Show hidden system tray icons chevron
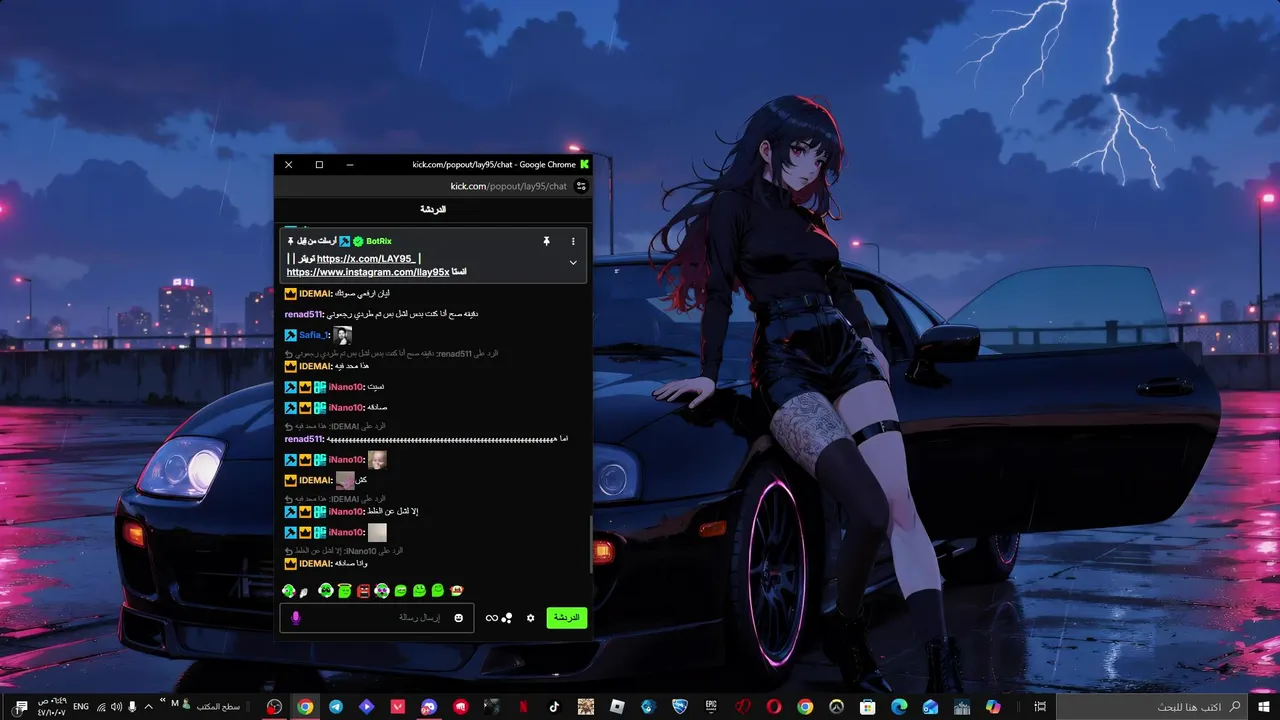1280x720 pixels. (149, 707)
